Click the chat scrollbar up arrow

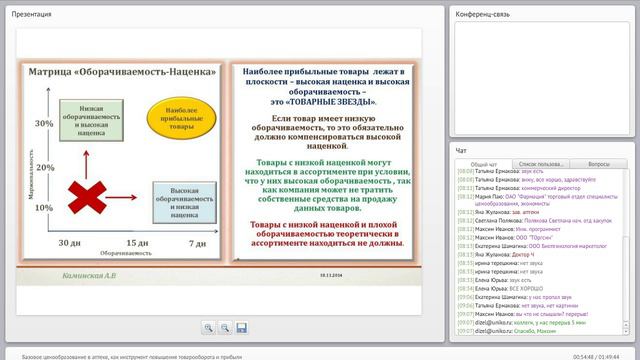tap(626, 325)
